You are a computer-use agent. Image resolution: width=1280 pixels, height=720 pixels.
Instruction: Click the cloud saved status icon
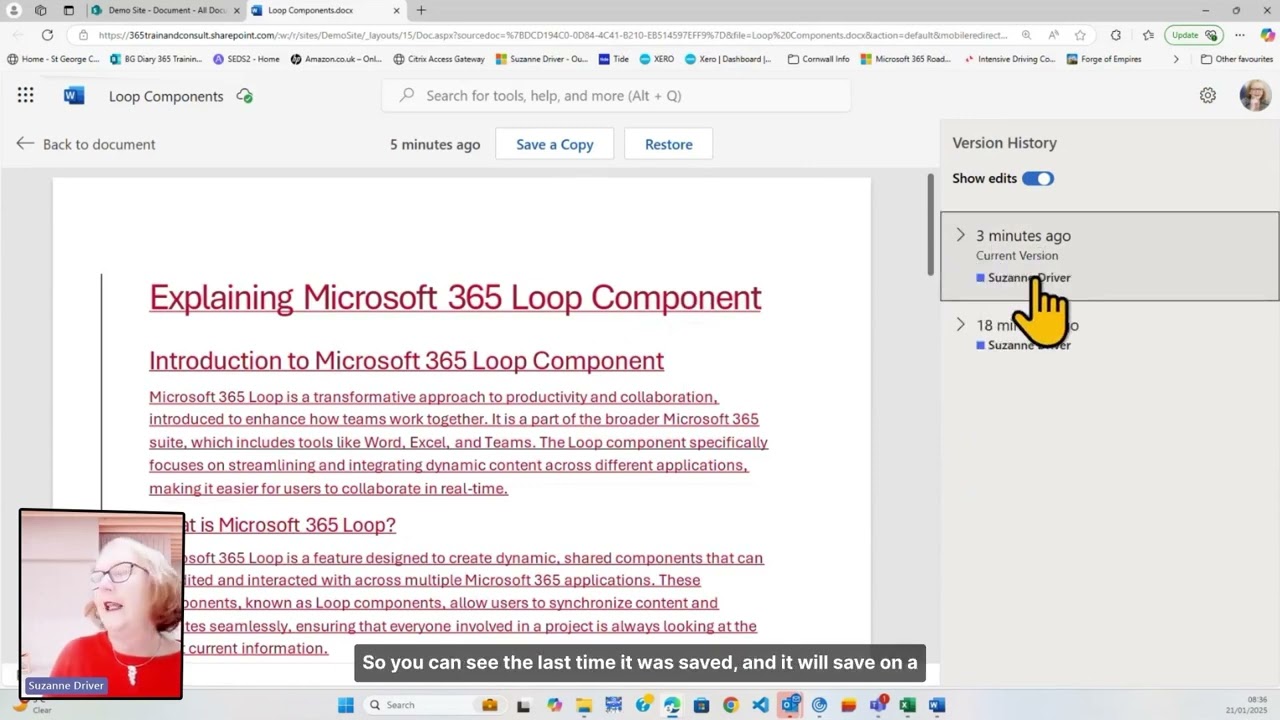click(x=244, y=96)
